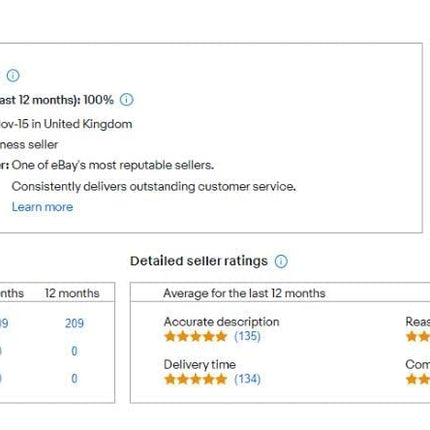The height and width of the screenshot is (430, 430).
Task: Click the negative 0 under 12 months
Action: (74, 378)
